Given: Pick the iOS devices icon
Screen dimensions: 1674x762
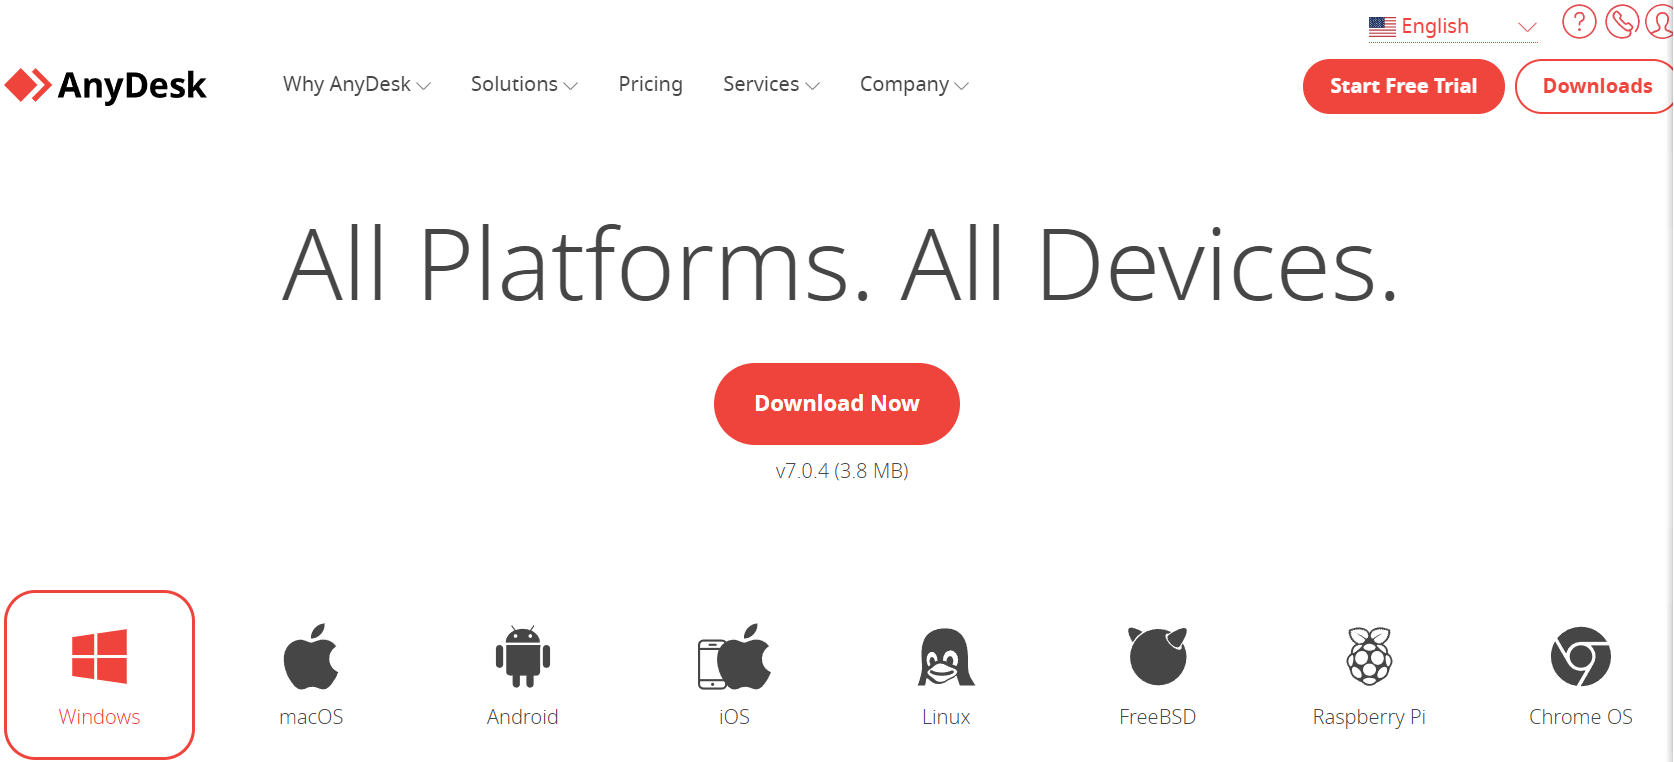Looking at the screenshot, I should point(735,656).
